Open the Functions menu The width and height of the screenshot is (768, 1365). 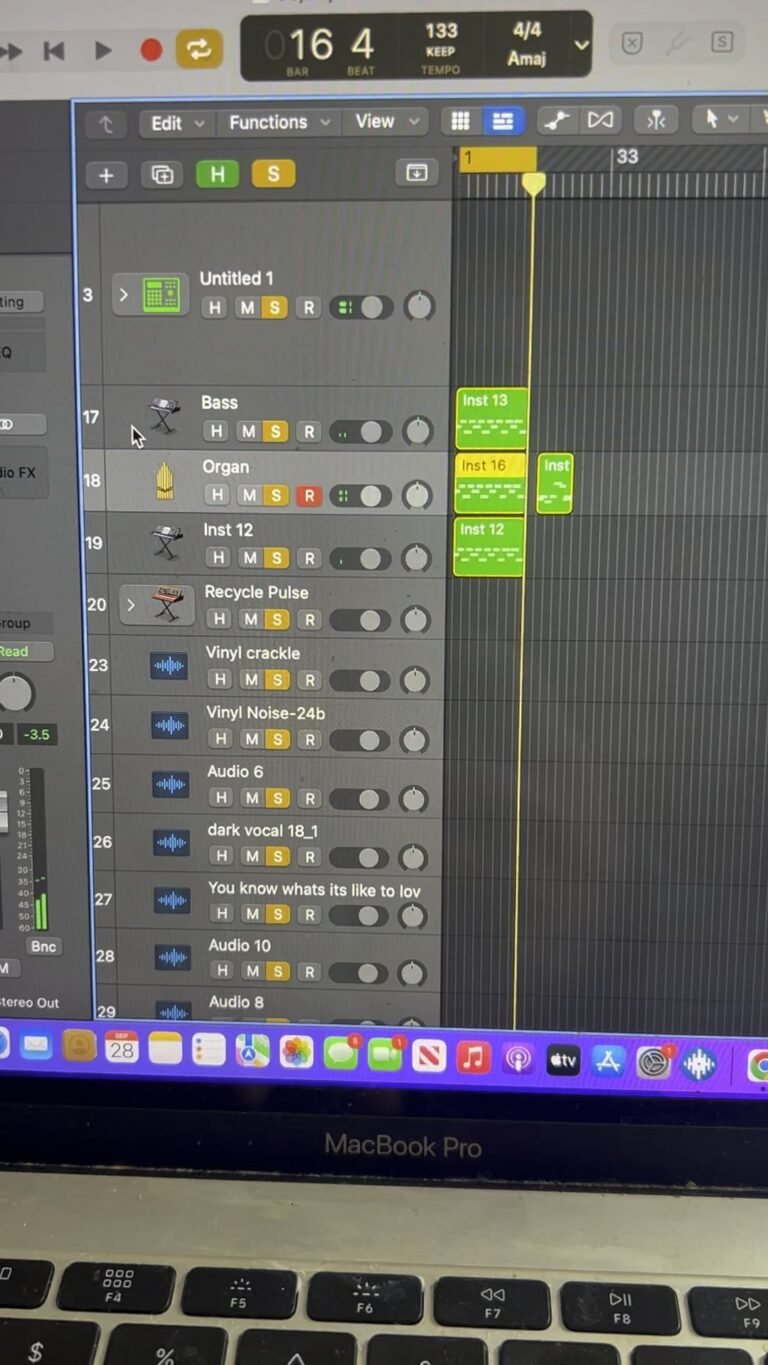279,122
